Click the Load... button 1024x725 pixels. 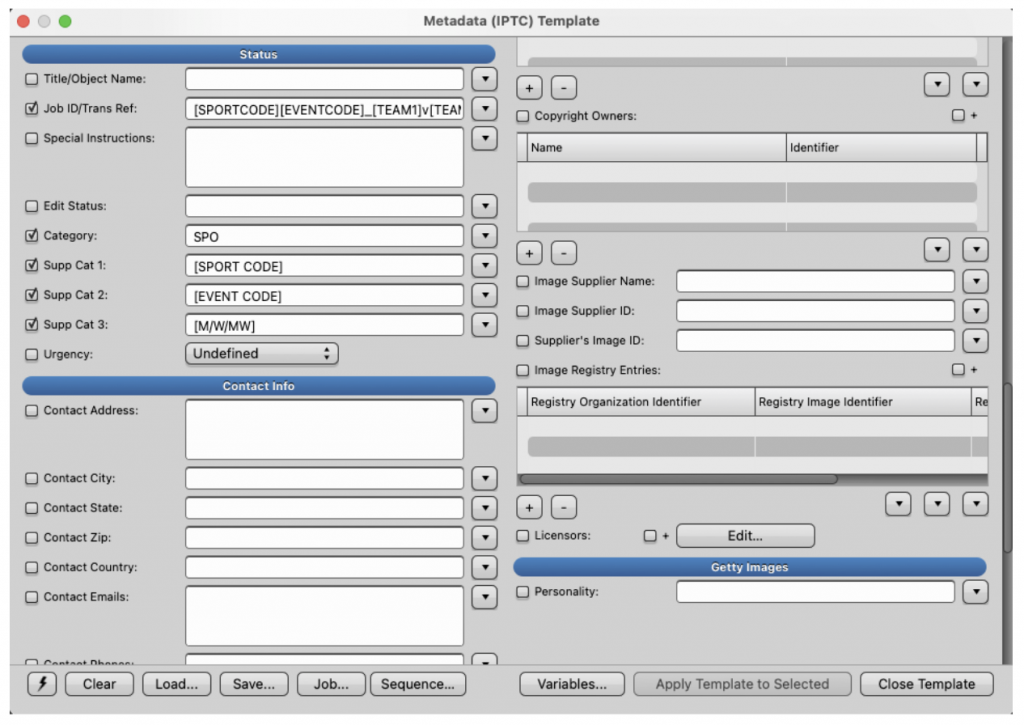click(176, 684)
